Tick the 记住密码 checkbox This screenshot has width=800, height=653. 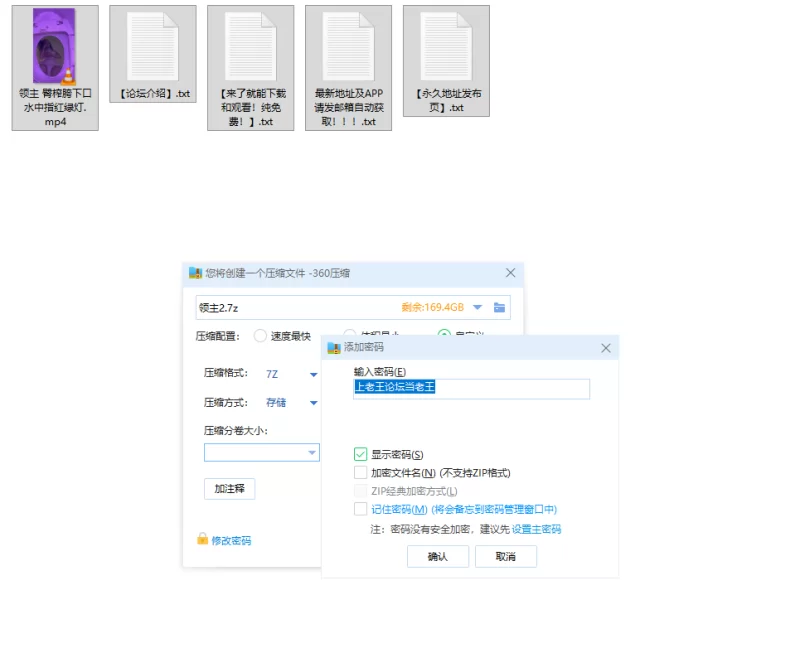(x=361, y=509)
